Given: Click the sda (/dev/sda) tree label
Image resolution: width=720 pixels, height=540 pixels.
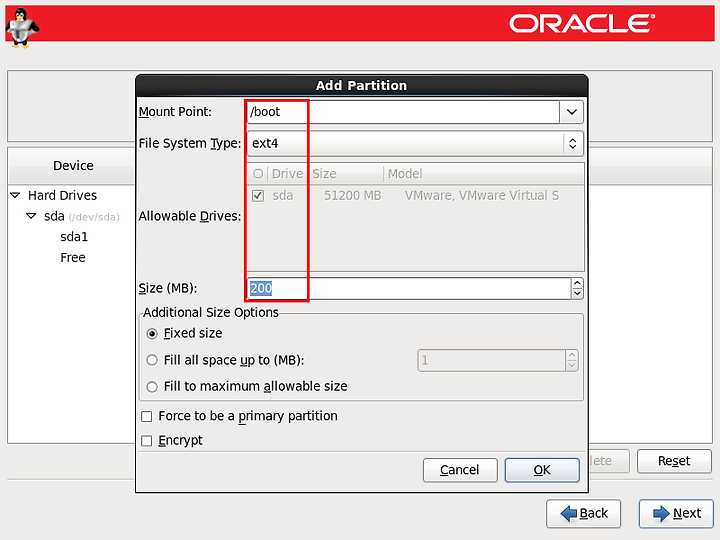Looking at the screenshot, I should pos(82,216).
